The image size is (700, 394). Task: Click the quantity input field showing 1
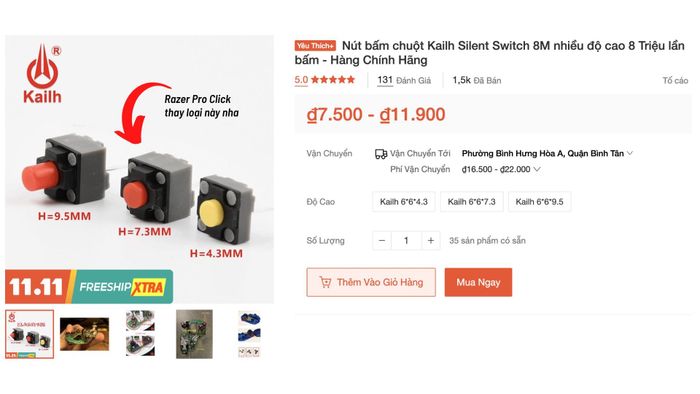point(406,241)
